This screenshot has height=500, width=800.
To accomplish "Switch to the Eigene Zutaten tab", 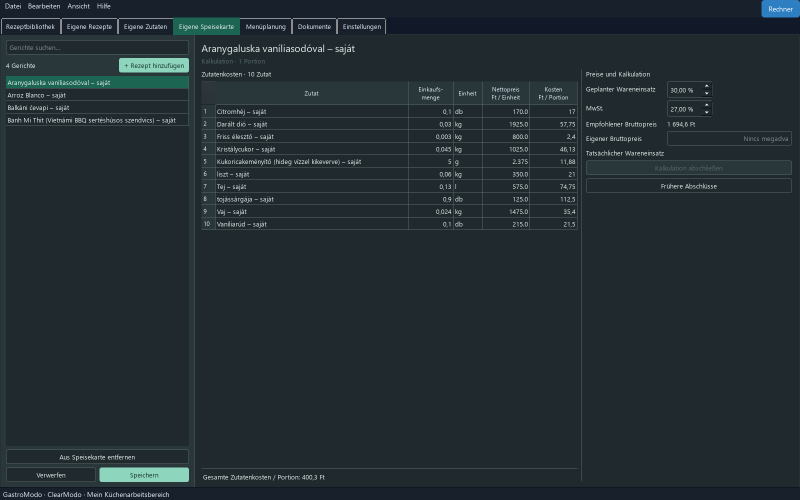I will 145,27.
